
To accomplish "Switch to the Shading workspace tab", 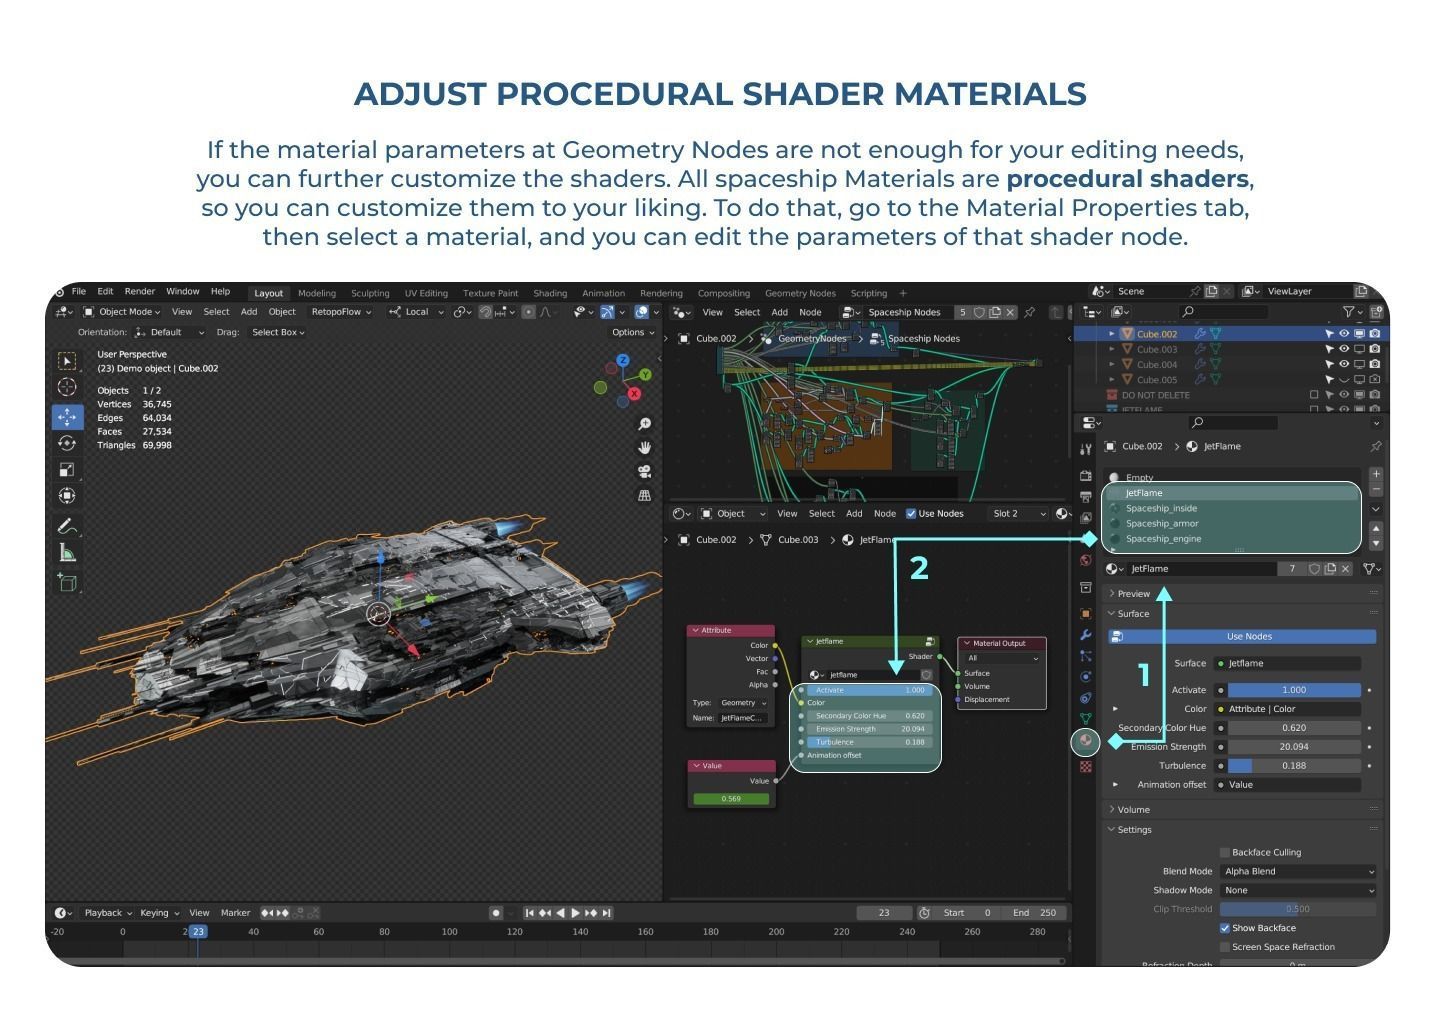I will [x=550, y=293].
